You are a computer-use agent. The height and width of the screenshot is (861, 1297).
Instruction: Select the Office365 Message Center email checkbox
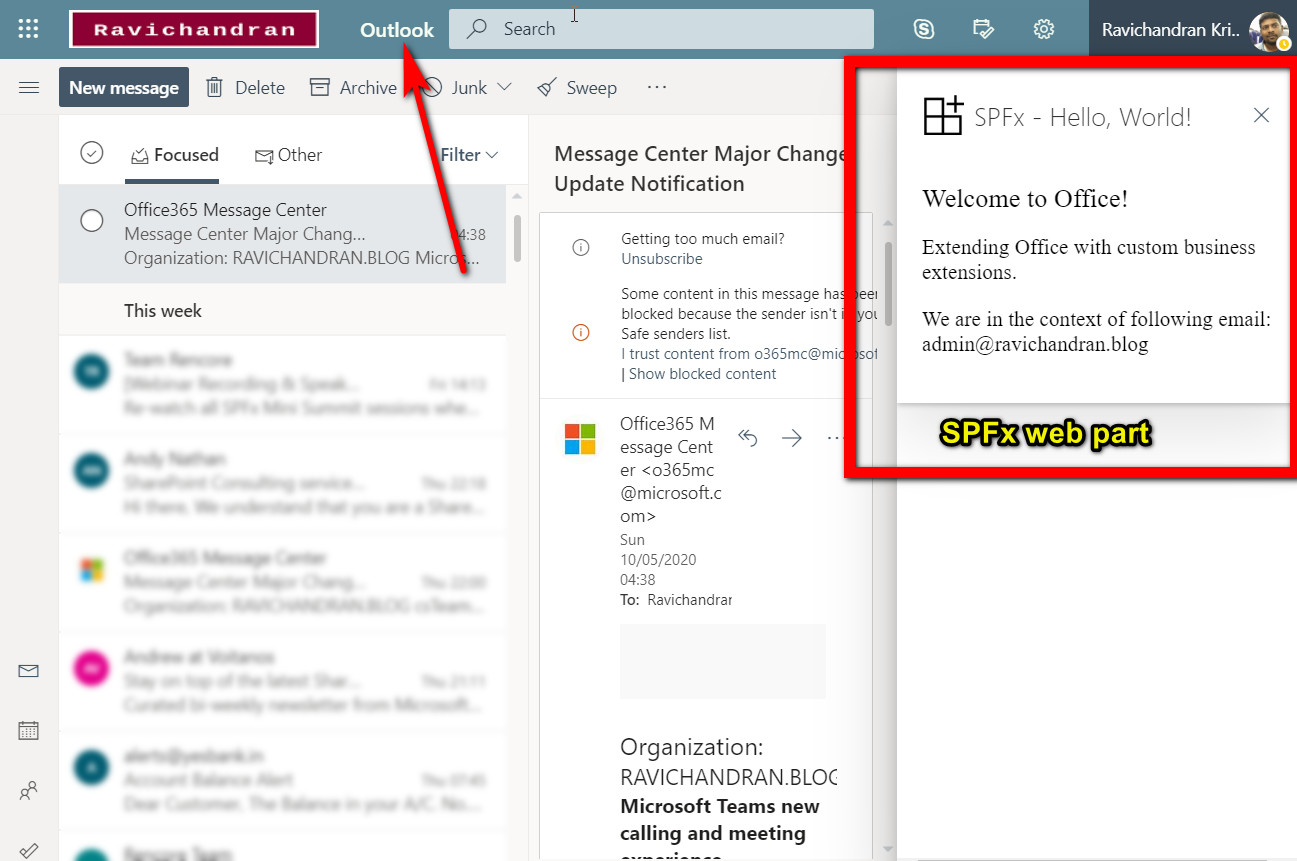coord(91,220)
